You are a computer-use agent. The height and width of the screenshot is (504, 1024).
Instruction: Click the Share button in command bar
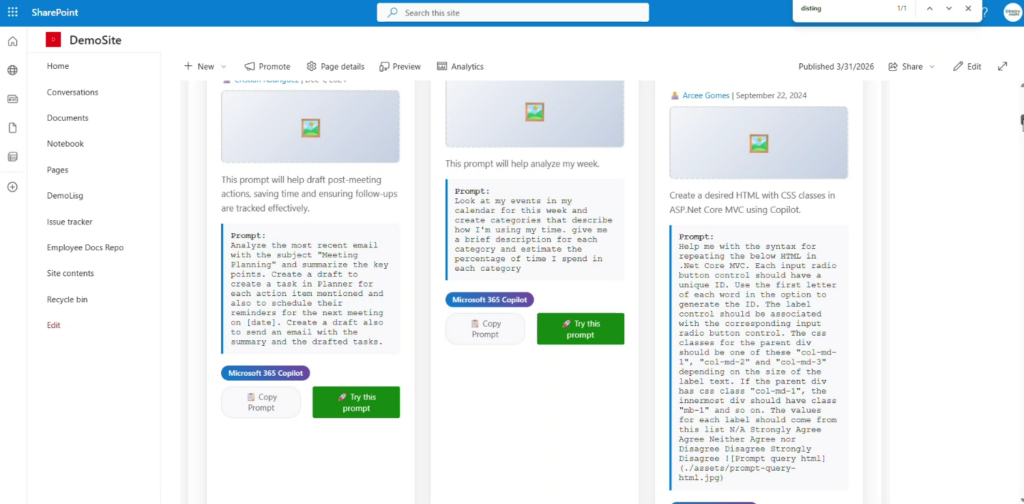tap(906, 67)
